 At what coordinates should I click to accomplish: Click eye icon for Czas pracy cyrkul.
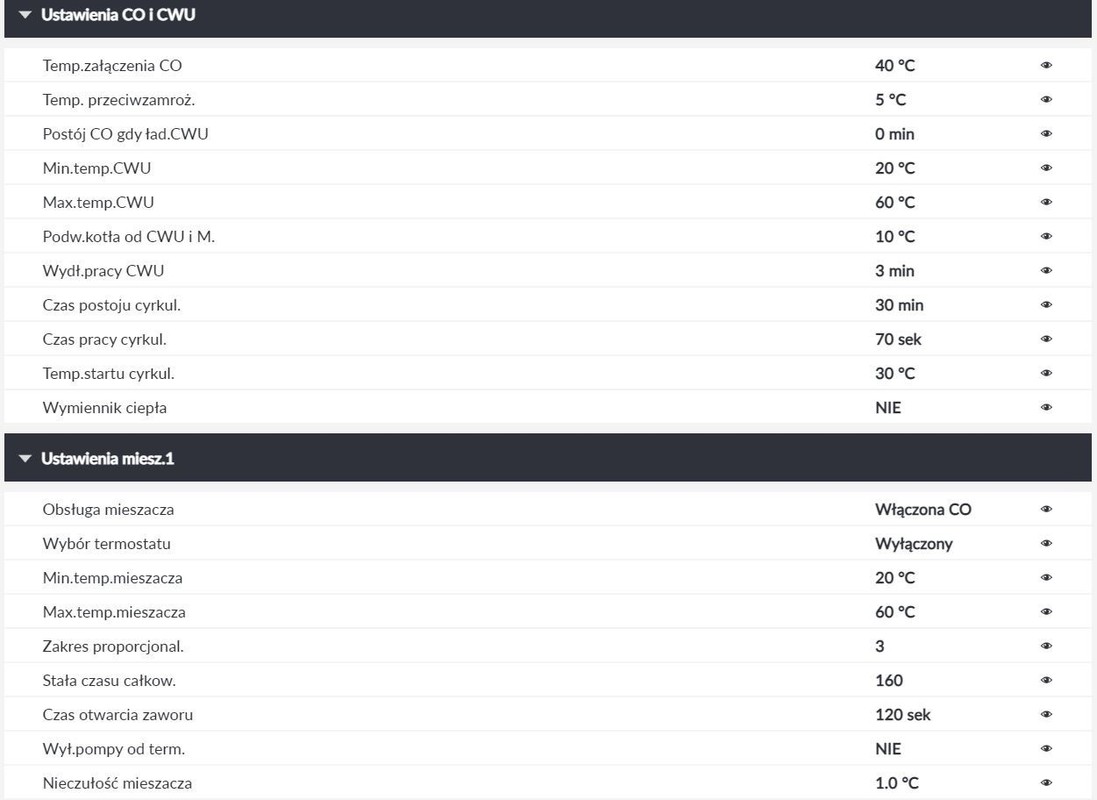pos(1046,339)
